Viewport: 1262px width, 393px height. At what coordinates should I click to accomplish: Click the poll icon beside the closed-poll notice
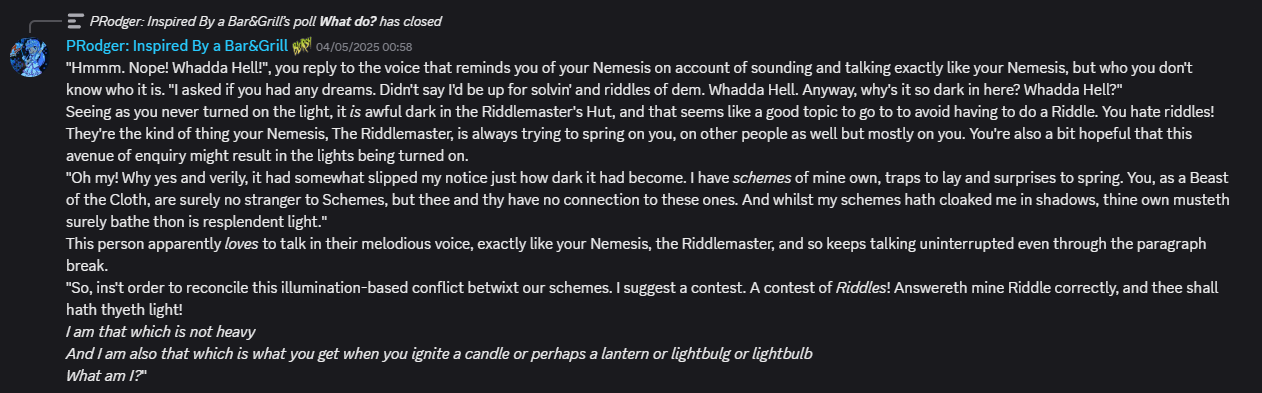click(74, 21)
